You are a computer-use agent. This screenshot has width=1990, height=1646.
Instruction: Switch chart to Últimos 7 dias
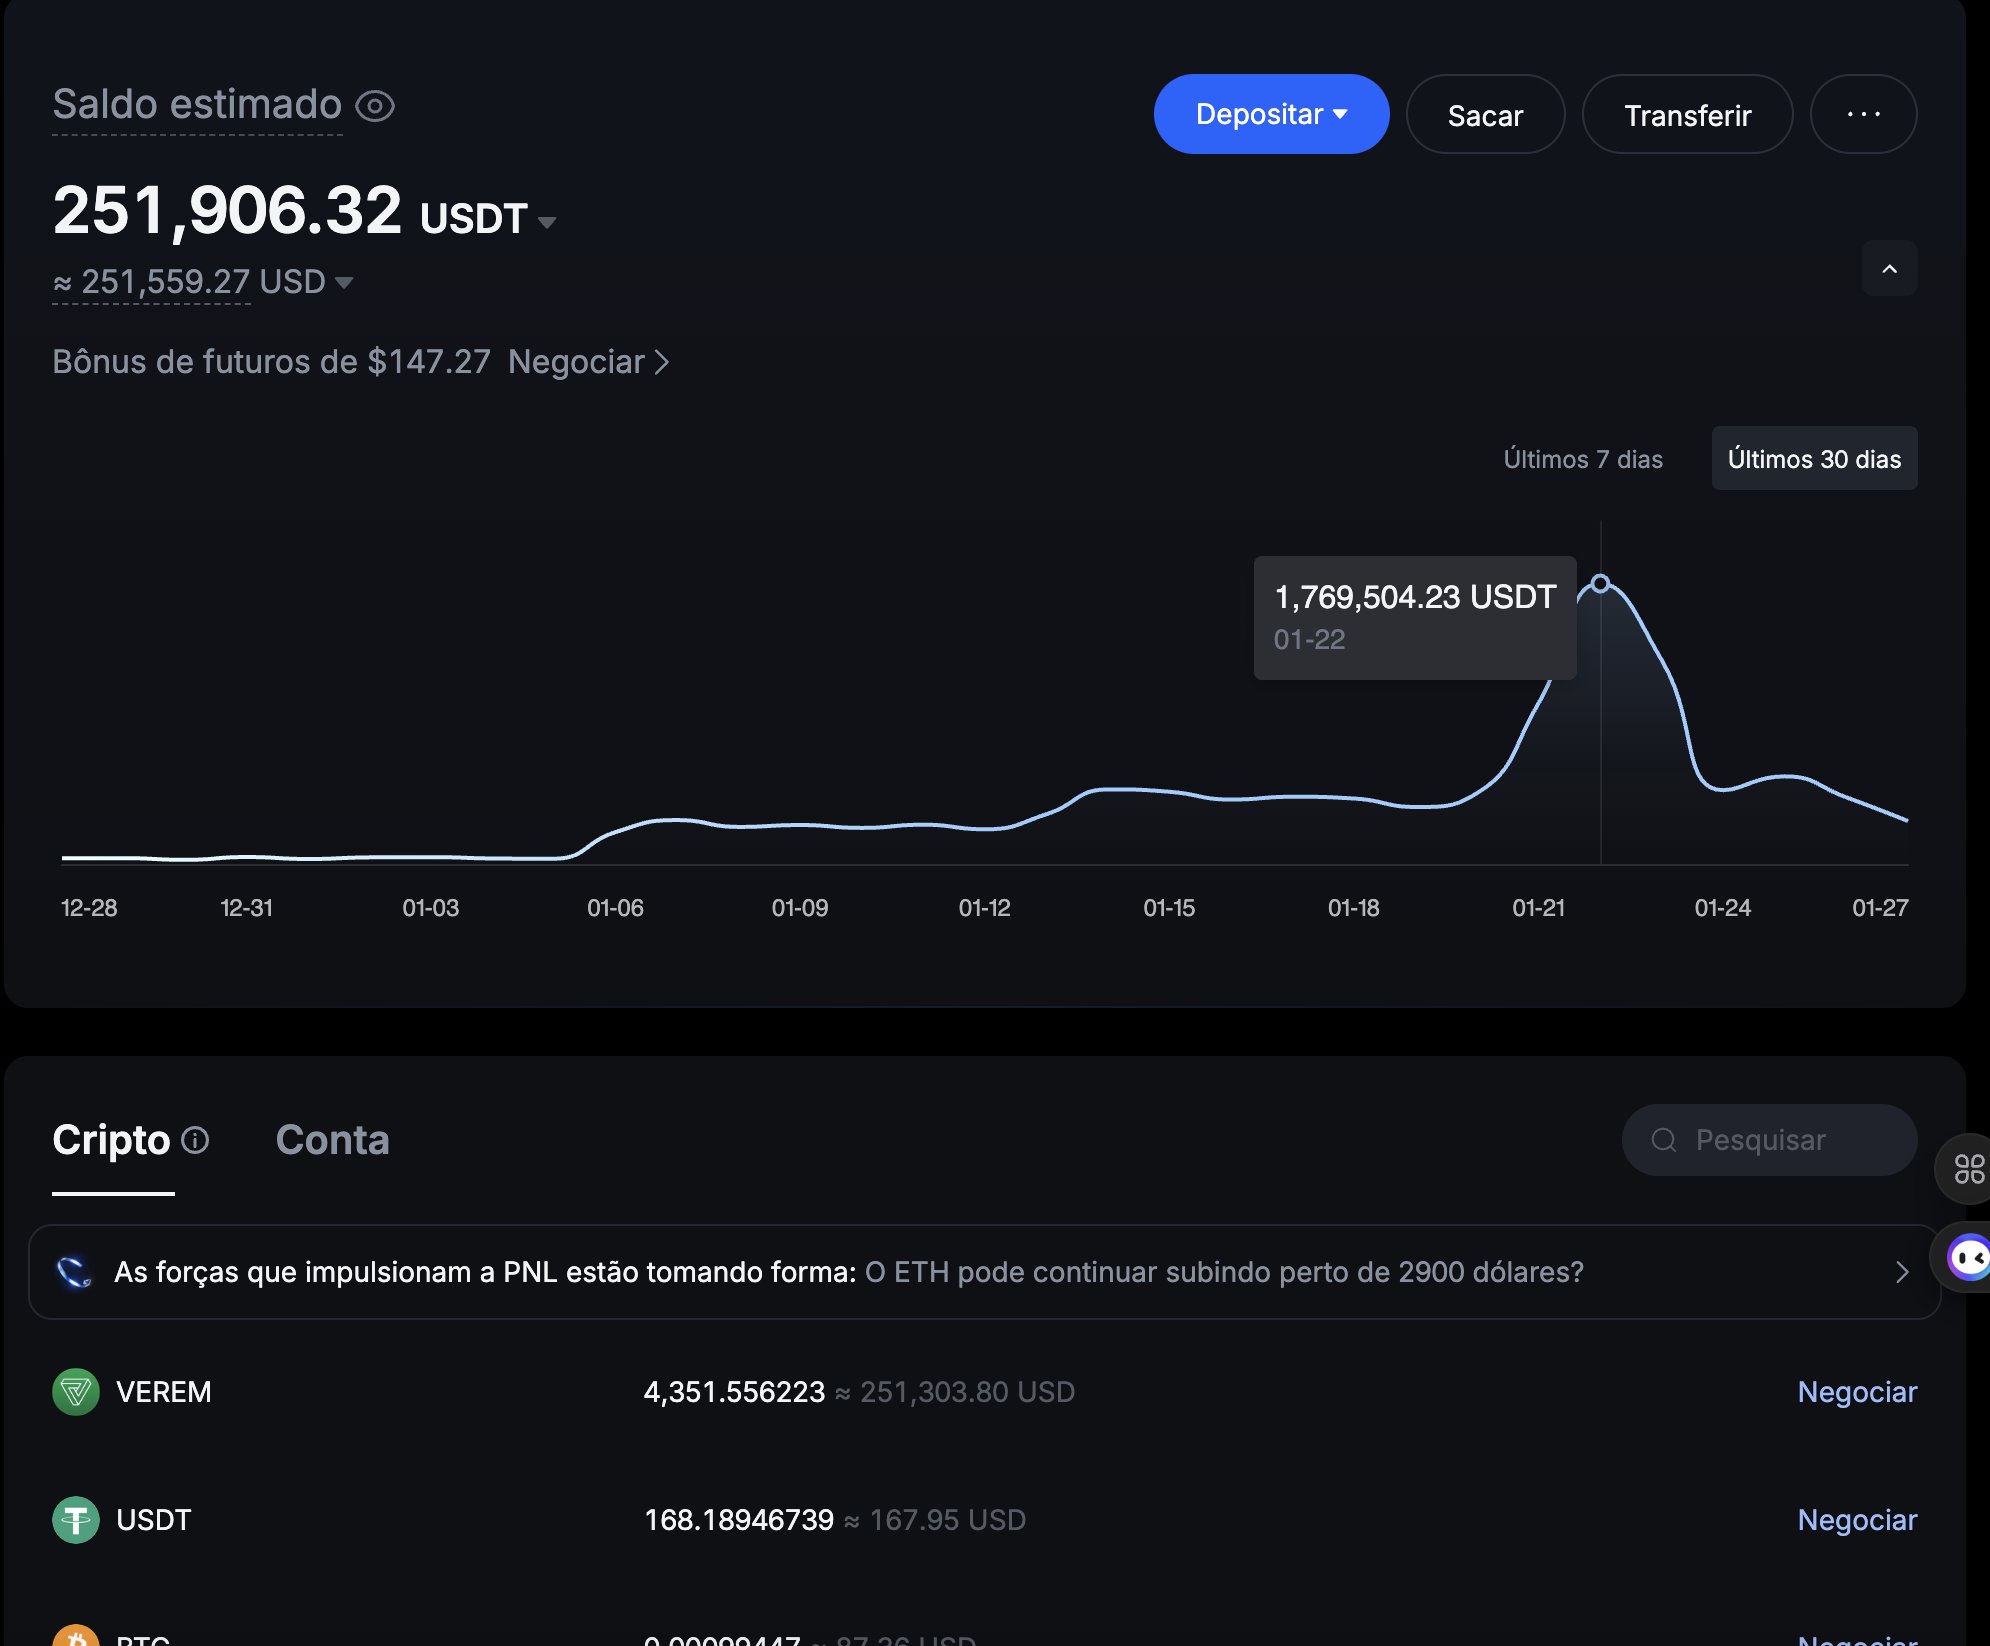1583,459
